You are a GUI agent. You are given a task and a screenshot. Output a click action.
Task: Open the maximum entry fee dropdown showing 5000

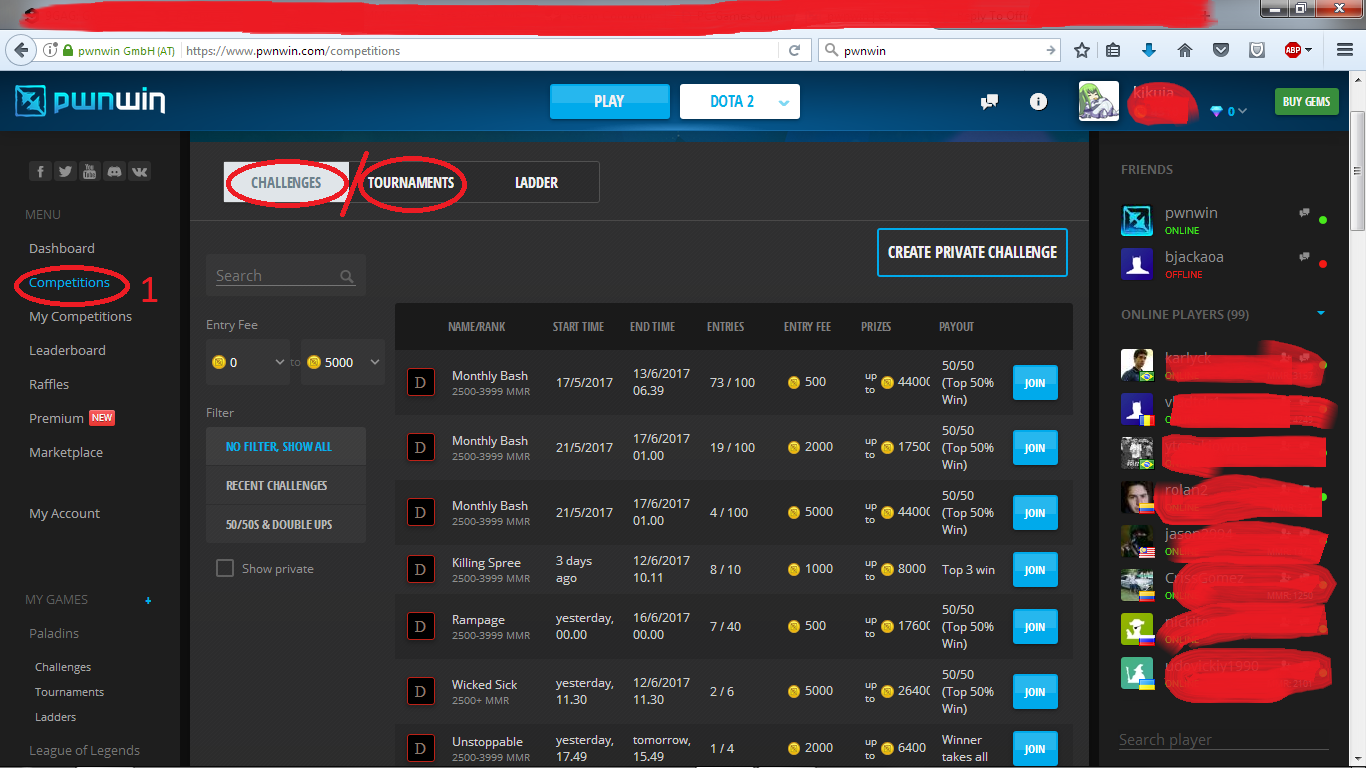[343, 362]
